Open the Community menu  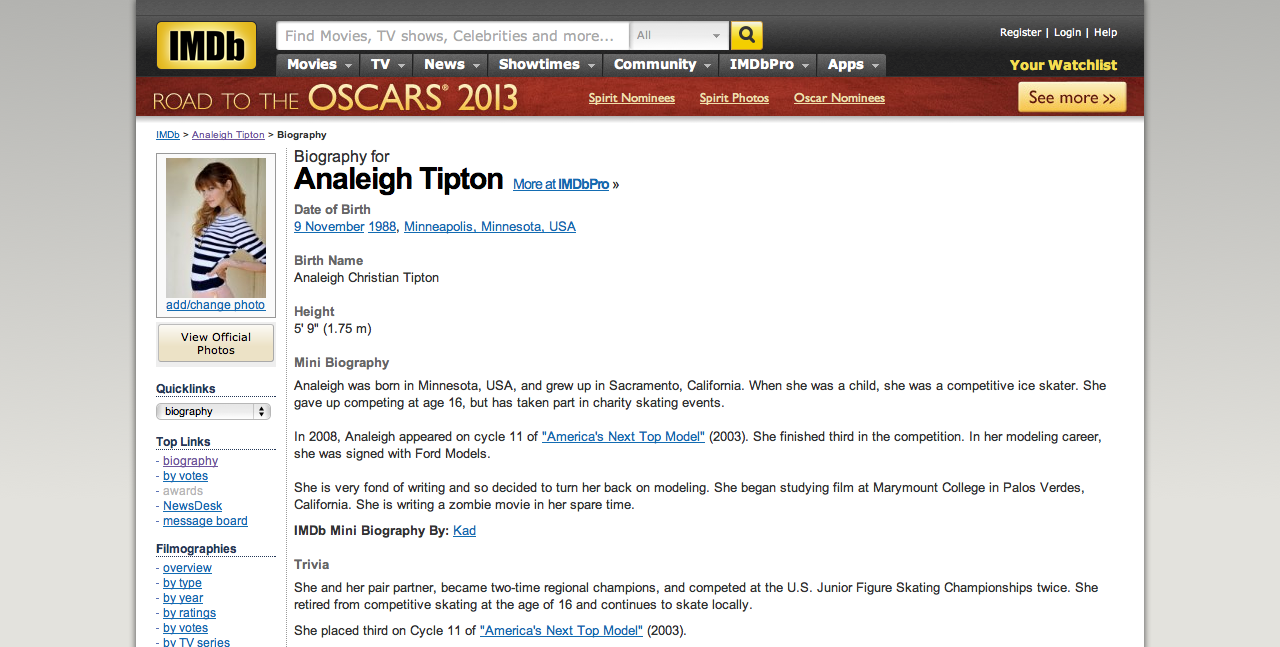click(x=661, y=65)
